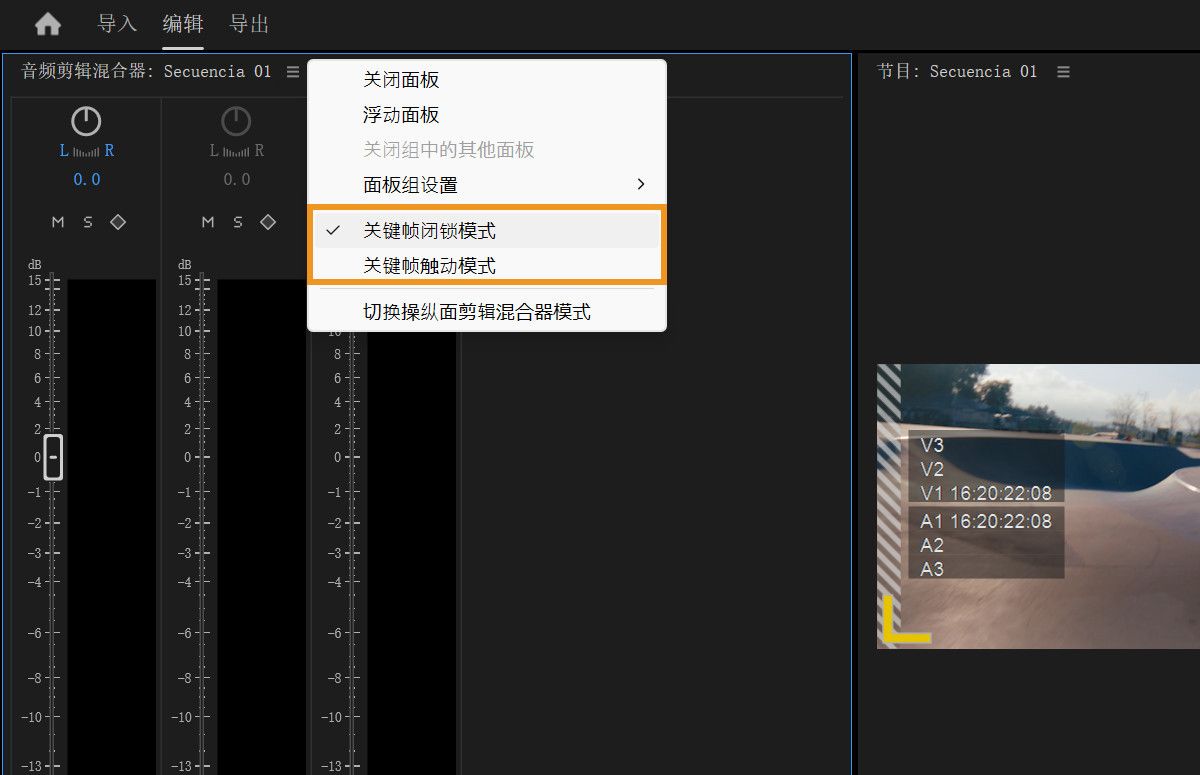Click the L/R pan indicator of second channel
This screenshot has width=1200, height=775.
coord(236,151)
